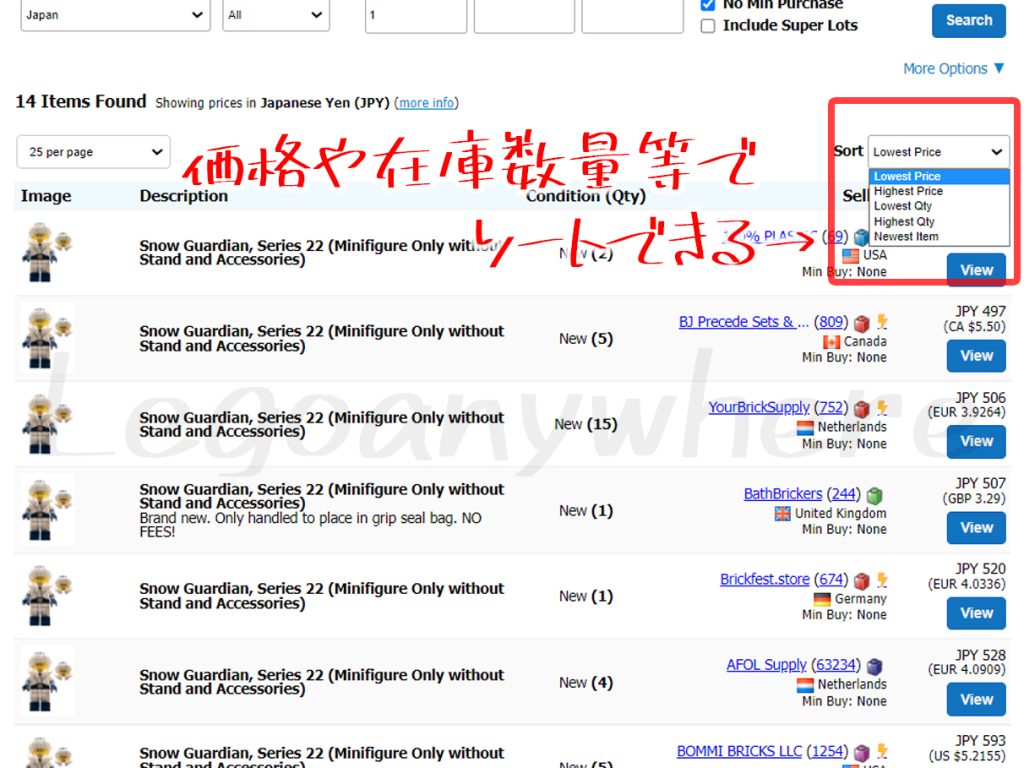Click Snow Guardian thumbnail in BathBrickers row
This screenshot has height=768, width=1024.
[46, 510]
